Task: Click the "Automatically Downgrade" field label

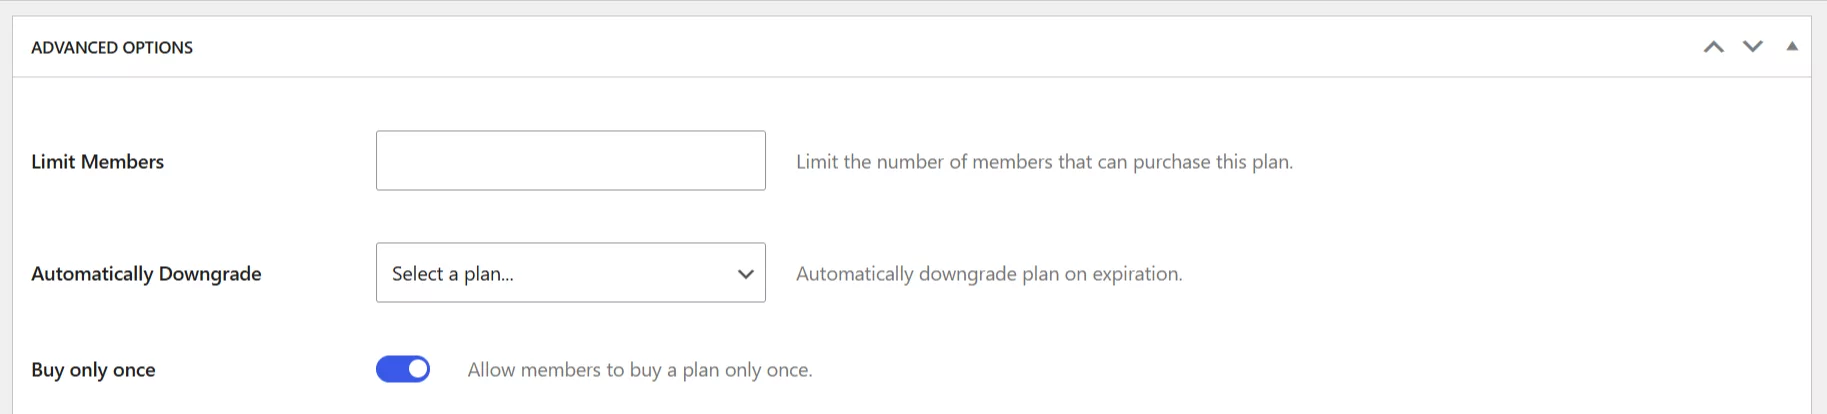Action: [146, 274]
